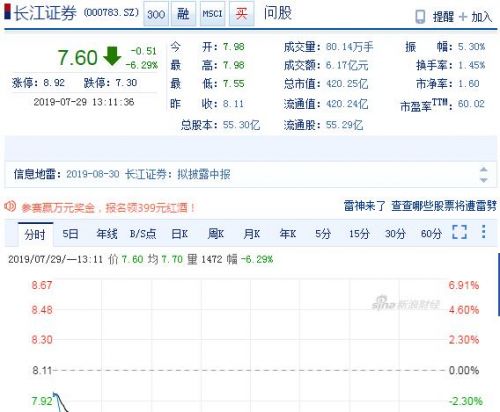Open the 问股 link
The height and width of the screenshot is (412, 500).
click(x=278, y=13)
